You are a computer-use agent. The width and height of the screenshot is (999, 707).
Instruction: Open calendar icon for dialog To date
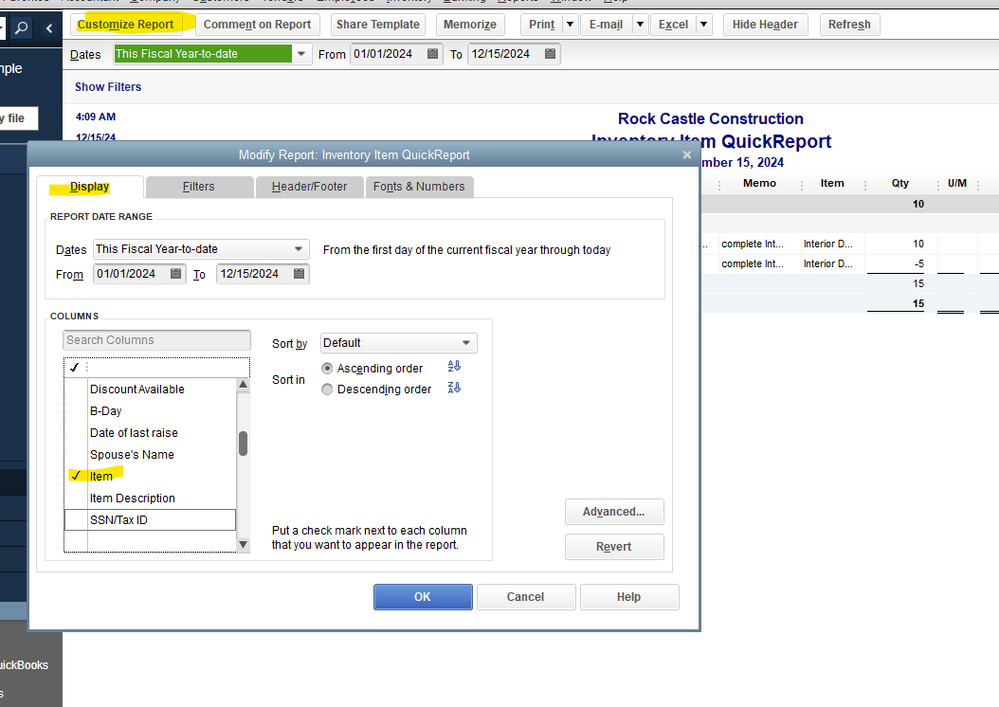click(299, 274)
